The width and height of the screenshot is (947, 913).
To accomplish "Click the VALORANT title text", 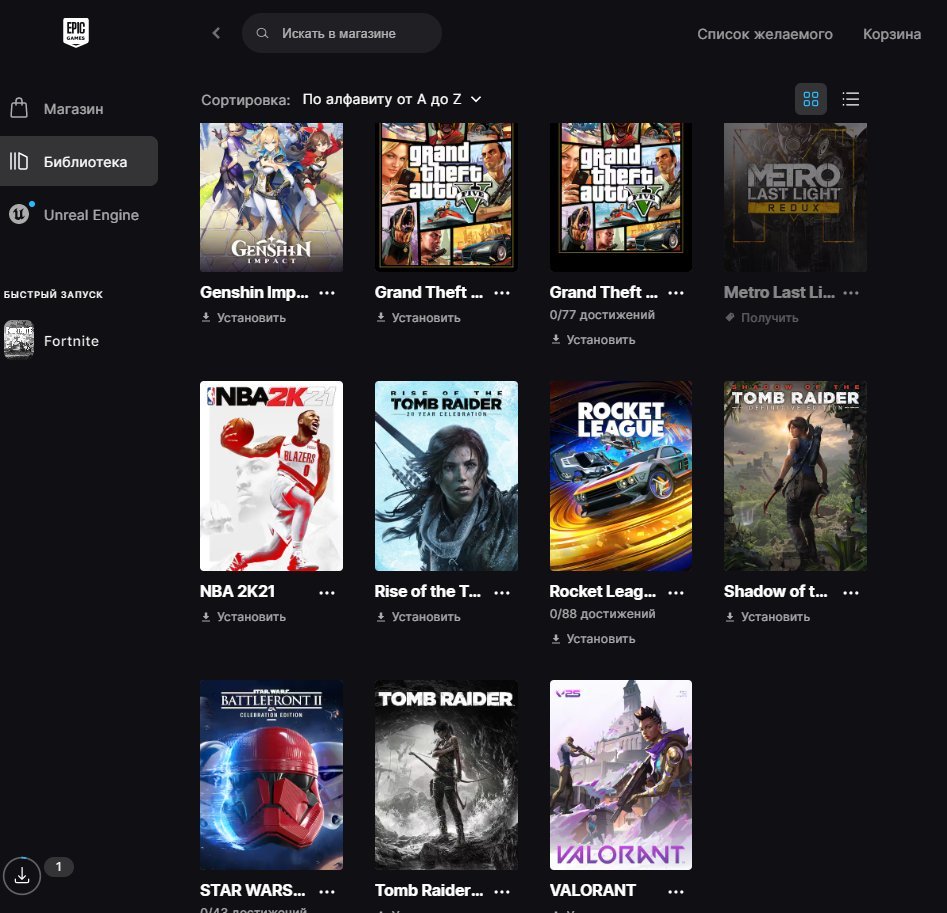I will click(x=592, y=890).
